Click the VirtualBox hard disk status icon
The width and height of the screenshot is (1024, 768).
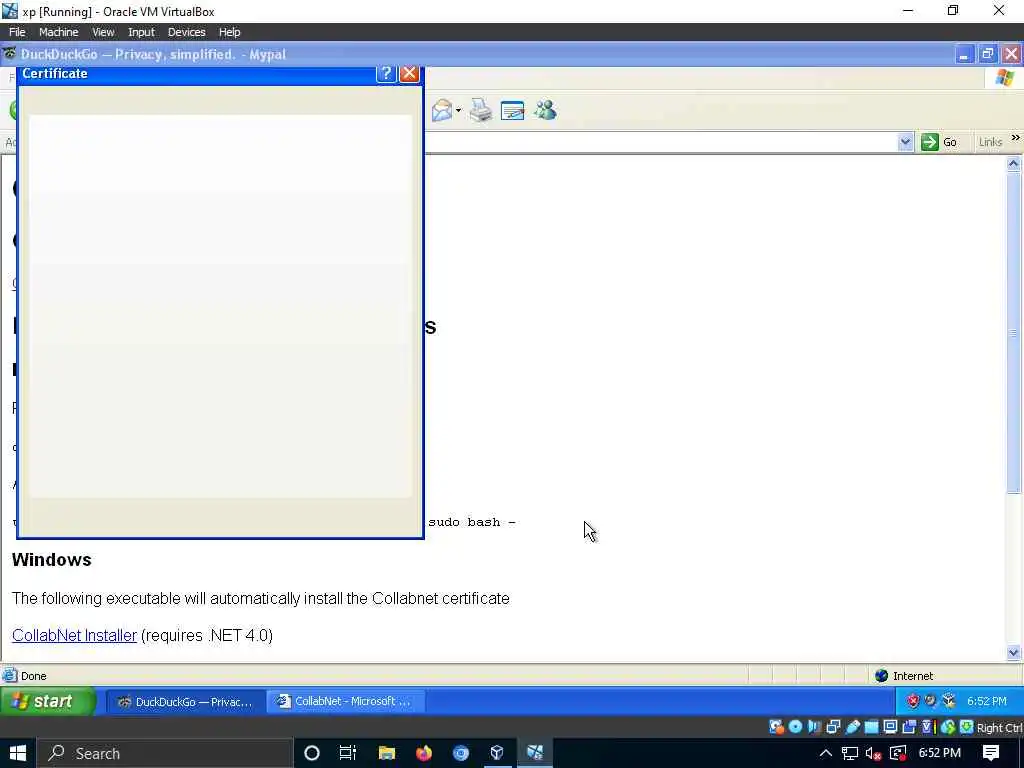[776, 727]
